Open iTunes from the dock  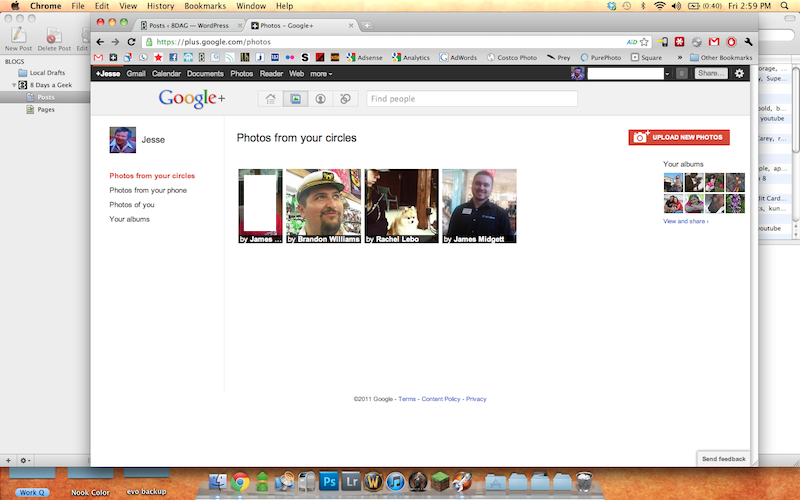click(x=395, y=481)
